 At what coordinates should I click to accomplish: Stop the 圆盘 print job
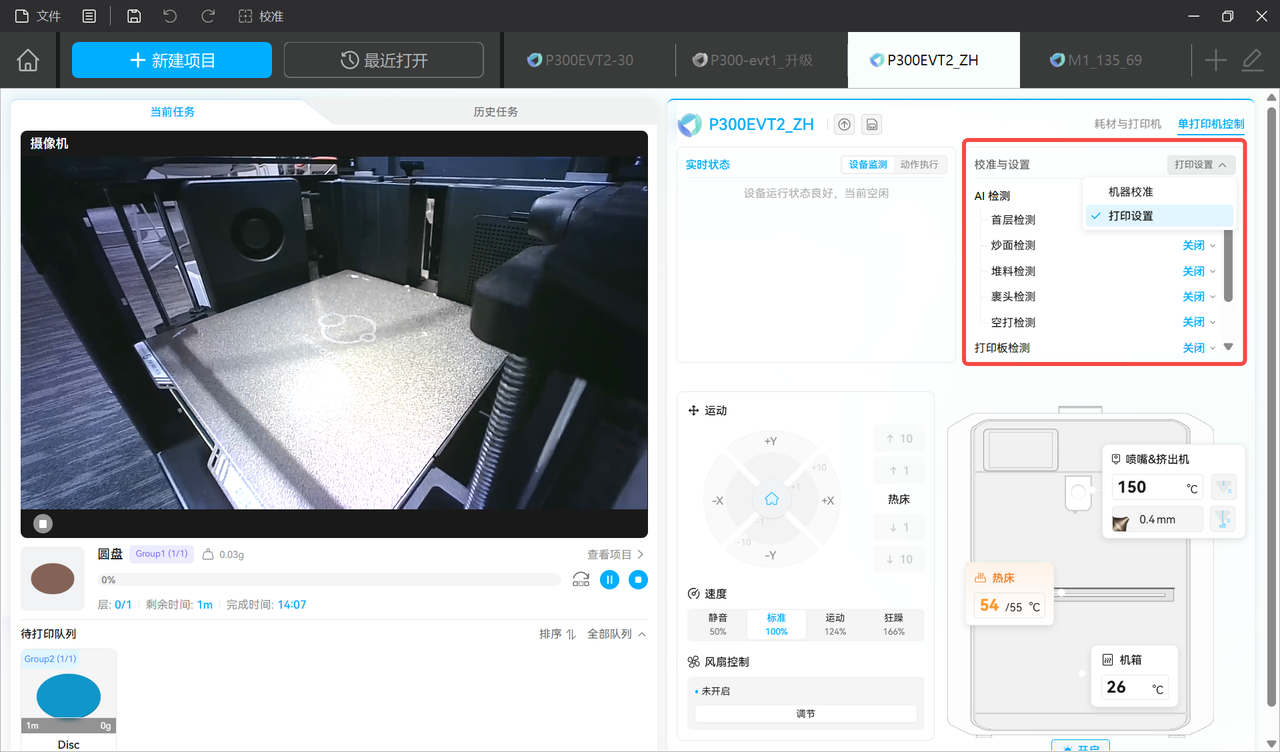pyautogui.click(x=638, y=579)
